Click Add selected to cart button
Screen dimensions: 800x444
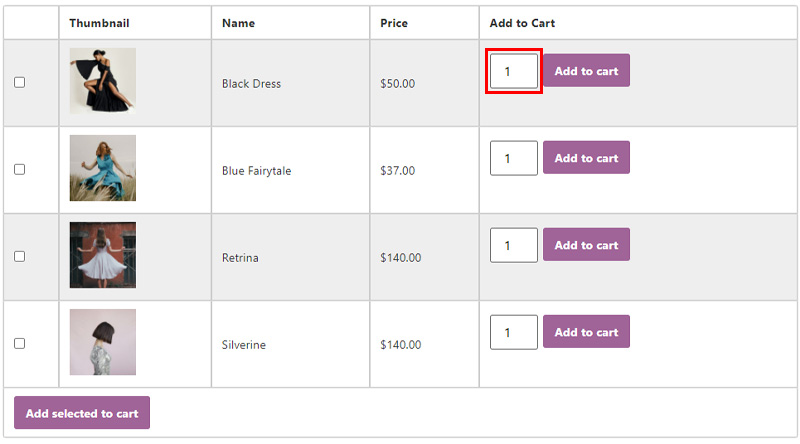(x=82, y=413)
